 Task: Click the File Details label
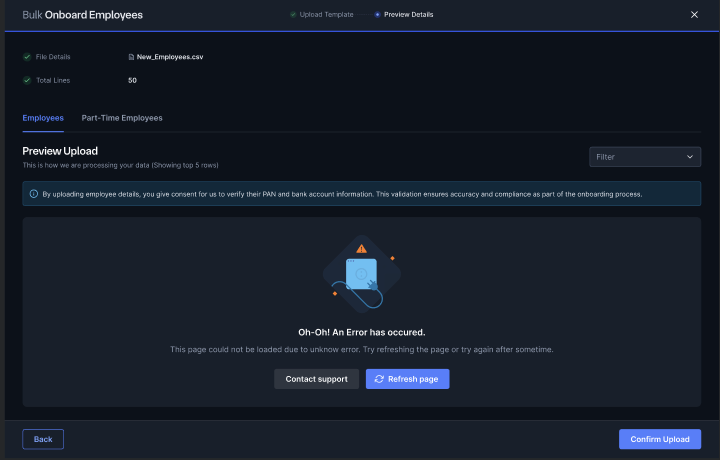(53, 57)
